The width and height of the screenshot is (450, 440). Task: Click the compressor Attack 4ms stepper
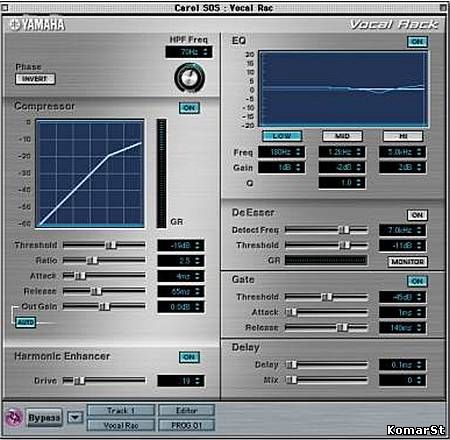(181, 276)
